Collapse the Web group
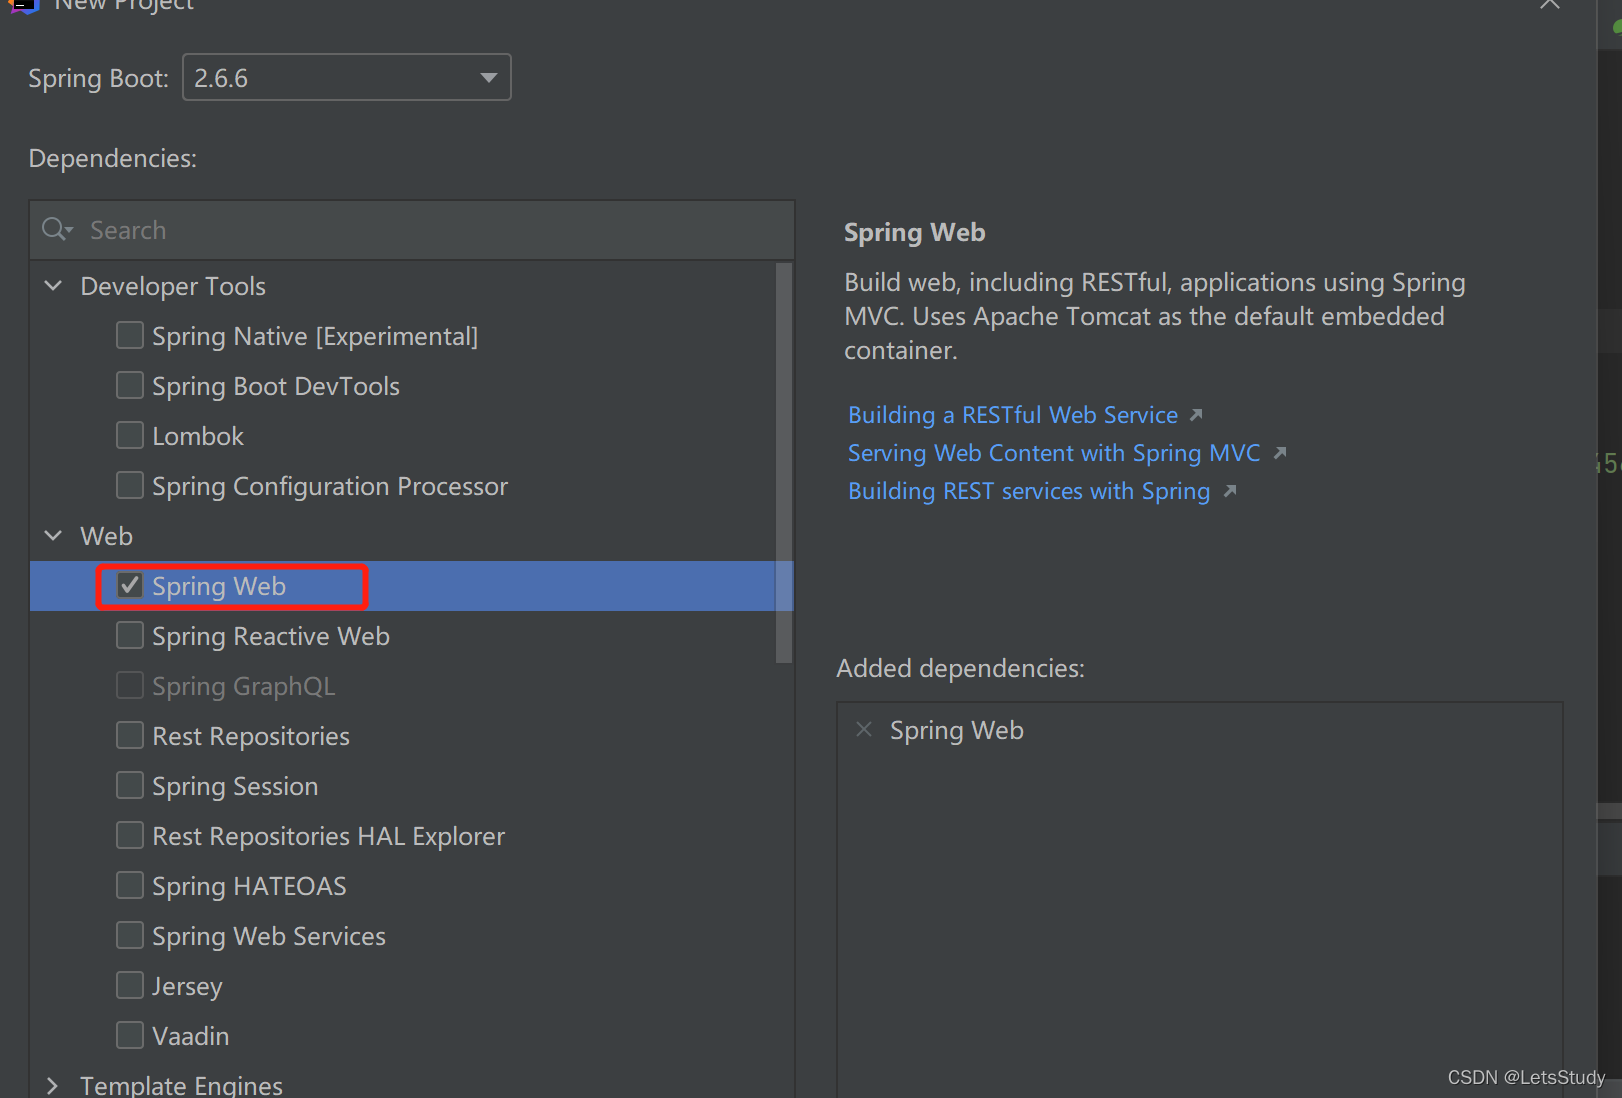The width and height of the screenshot is (1622, 1098). pyautogui.click(x=53, y=536)
